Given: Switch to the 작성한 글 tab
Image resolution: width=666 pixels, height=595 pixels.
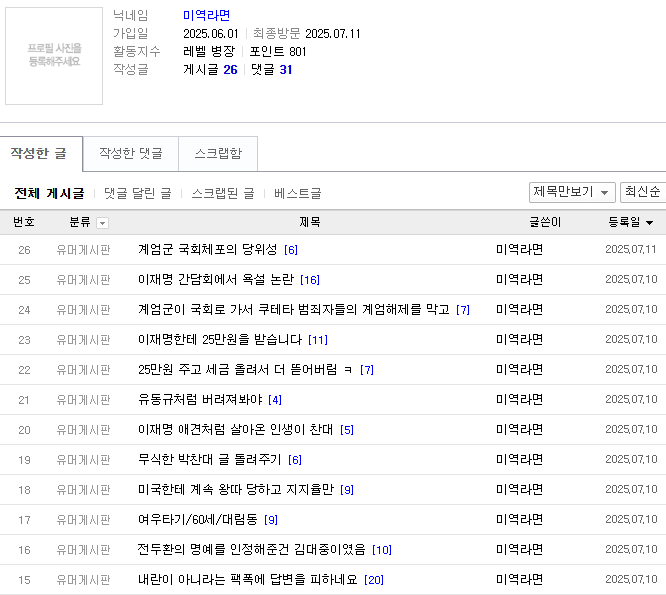Looking at the screenshot, I should point(41,154).
